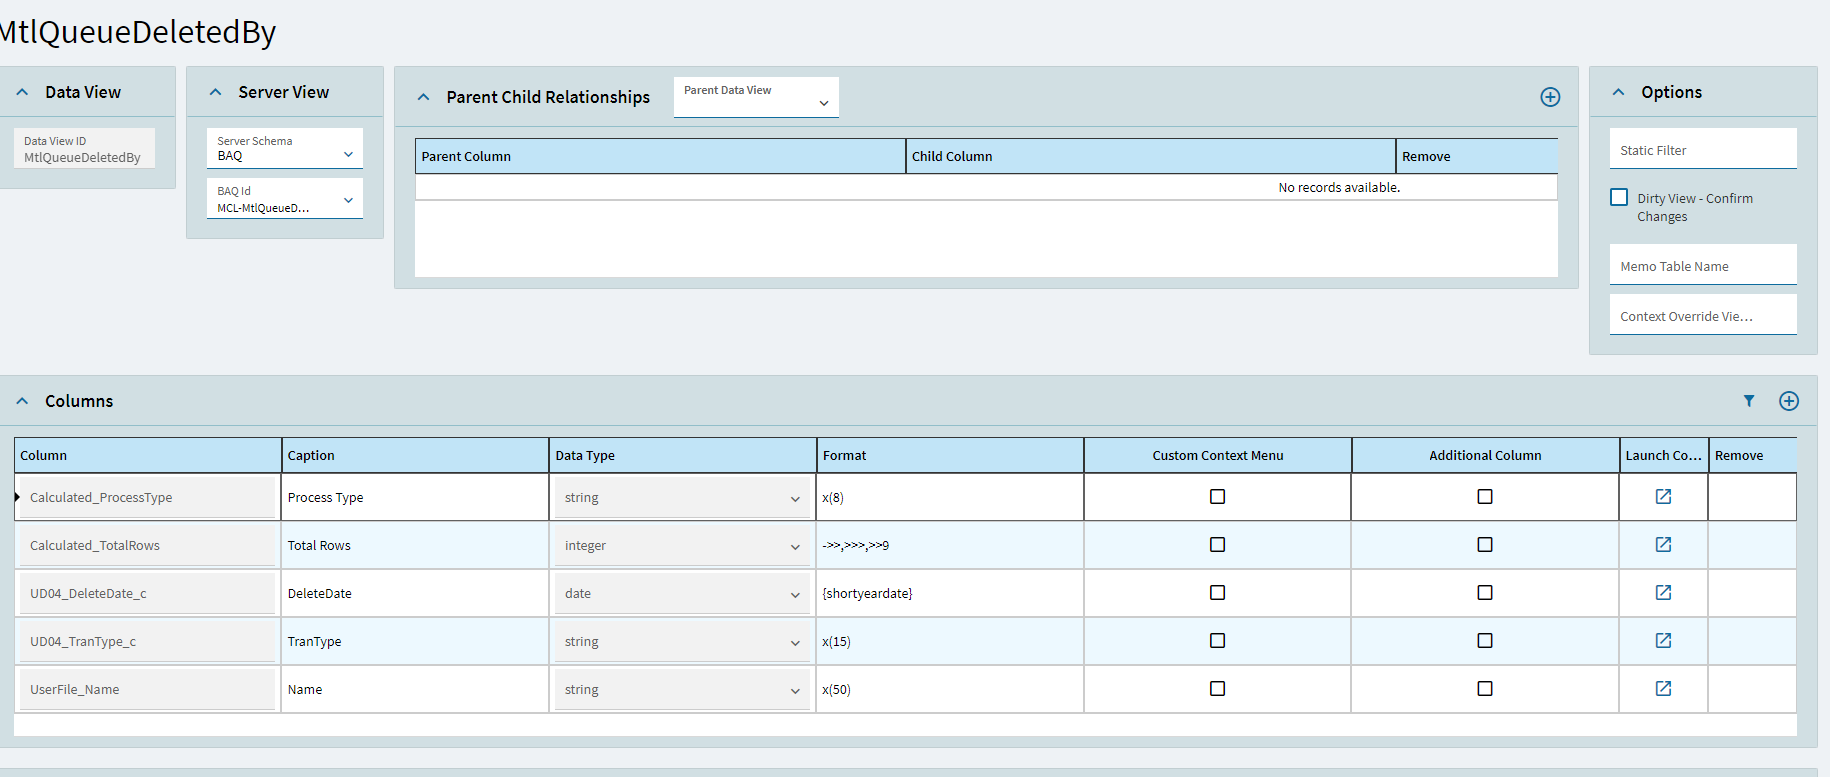Viewport: 1830px width, 777px height.
Task: Select the UD04_TranType_c column field
Action: [147, 641]
